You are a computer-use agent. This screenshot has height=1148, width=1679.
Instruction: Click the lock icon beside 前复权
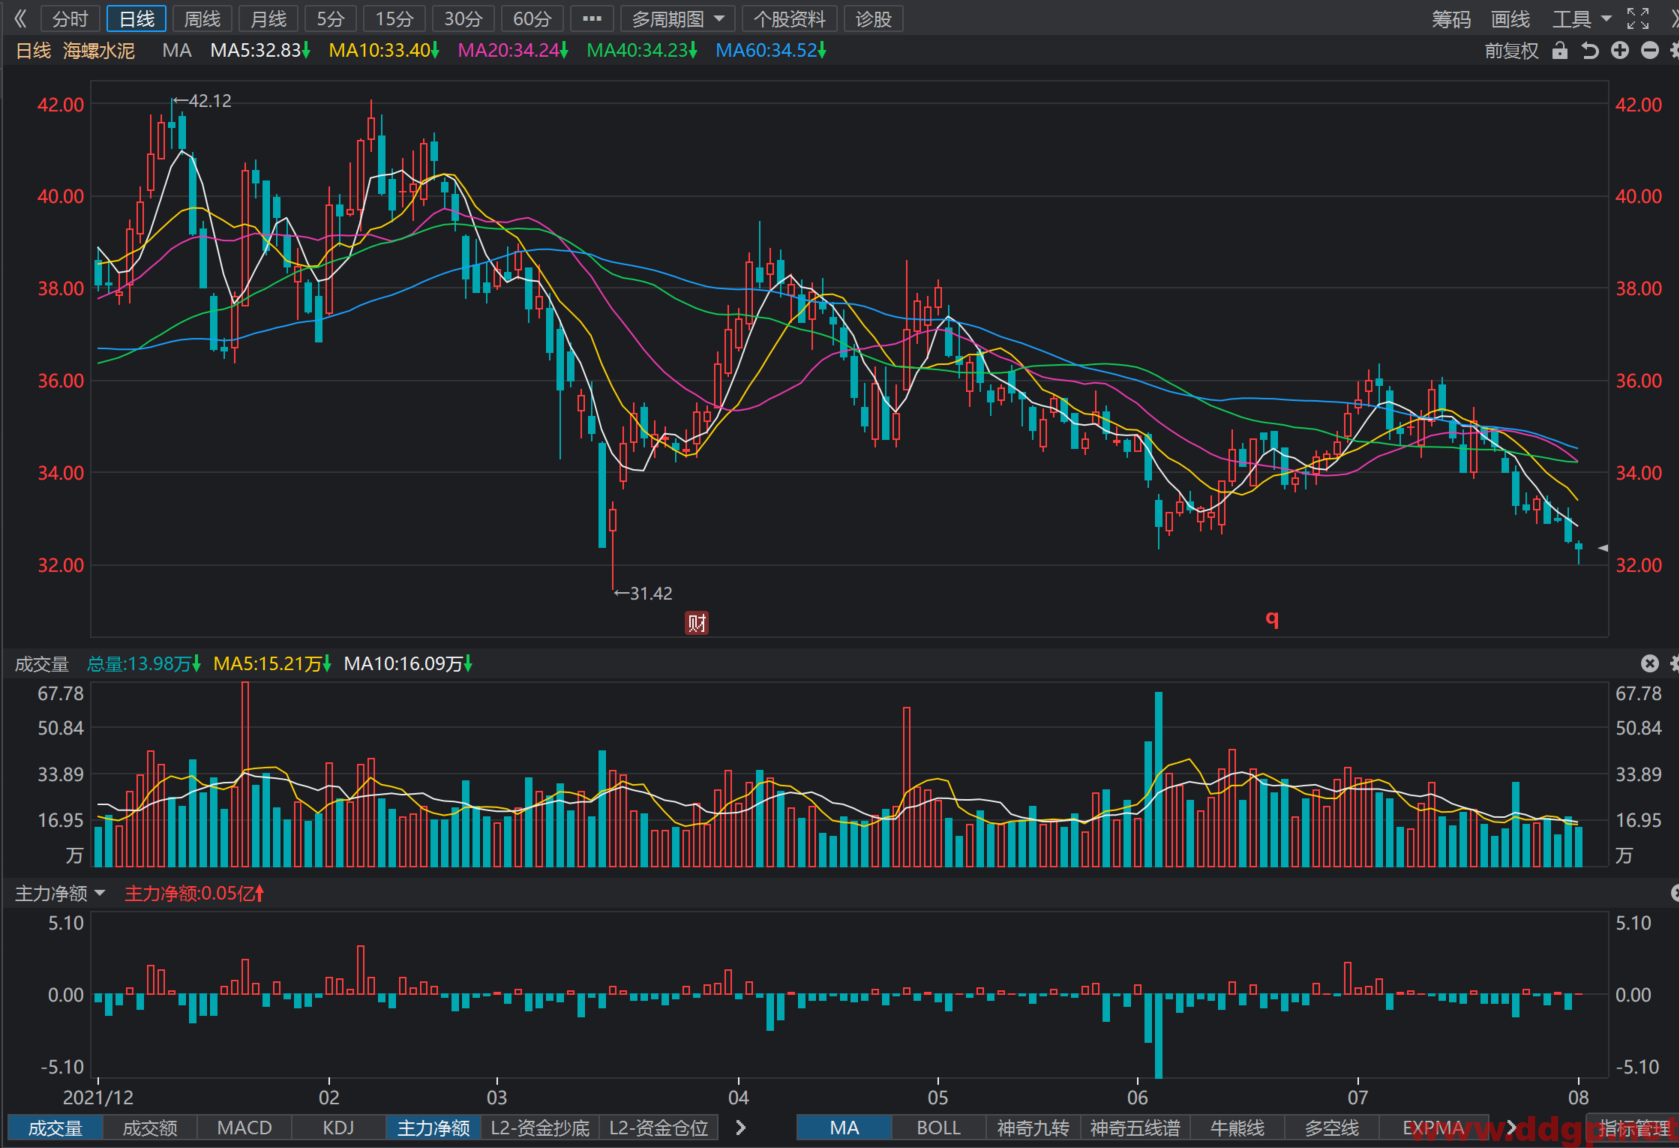(1560, 51)
